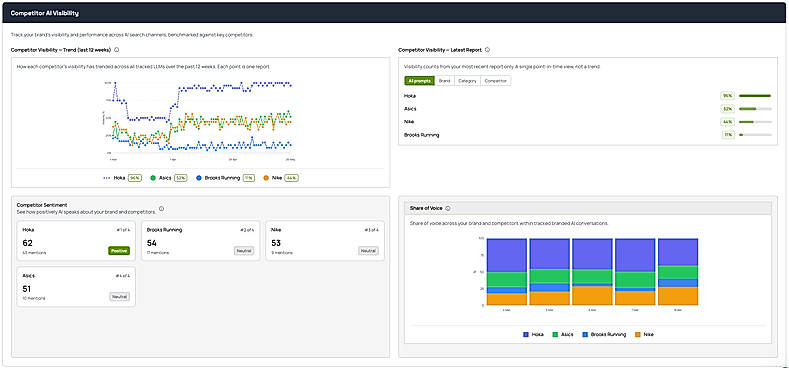Select the All prompts tab

(x=419, y=81)
